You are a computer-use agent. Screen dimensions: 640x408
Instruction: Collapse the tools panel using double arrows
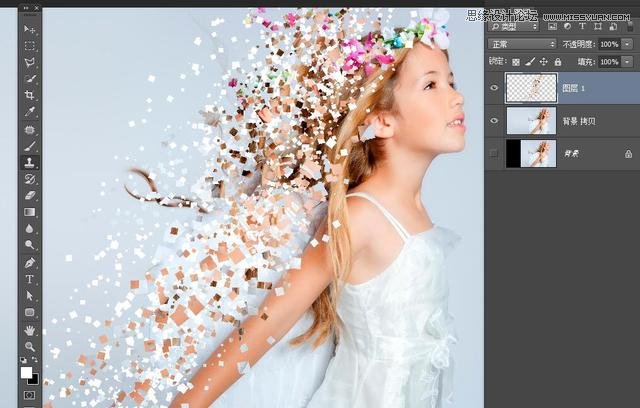[26, 8]
